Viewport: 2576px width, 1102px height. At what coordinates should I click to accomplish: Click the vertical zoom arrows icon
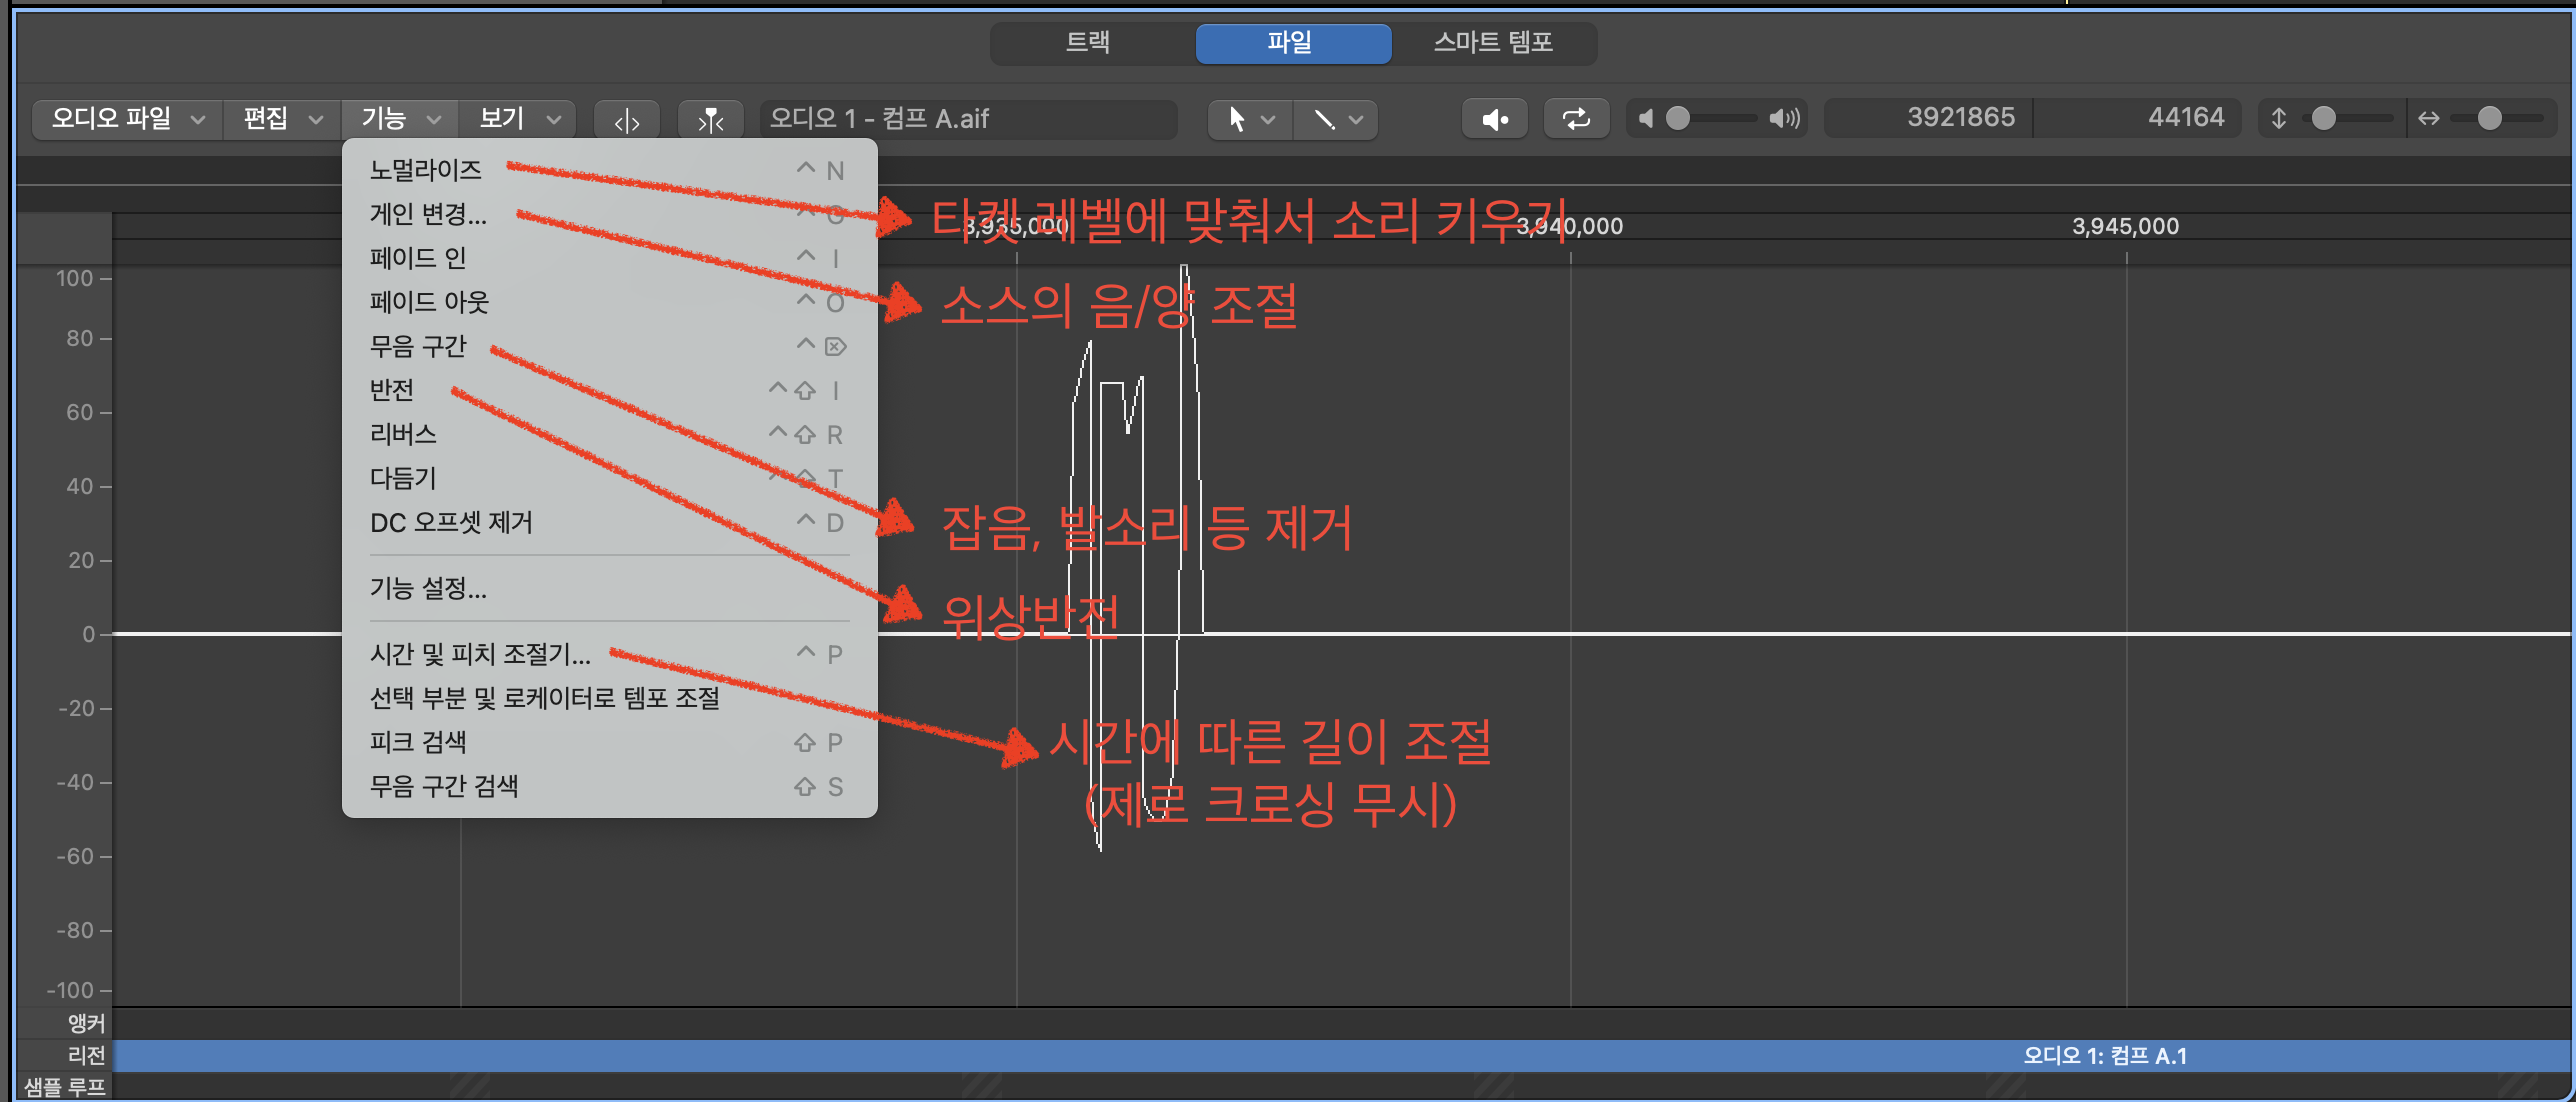2279,119
